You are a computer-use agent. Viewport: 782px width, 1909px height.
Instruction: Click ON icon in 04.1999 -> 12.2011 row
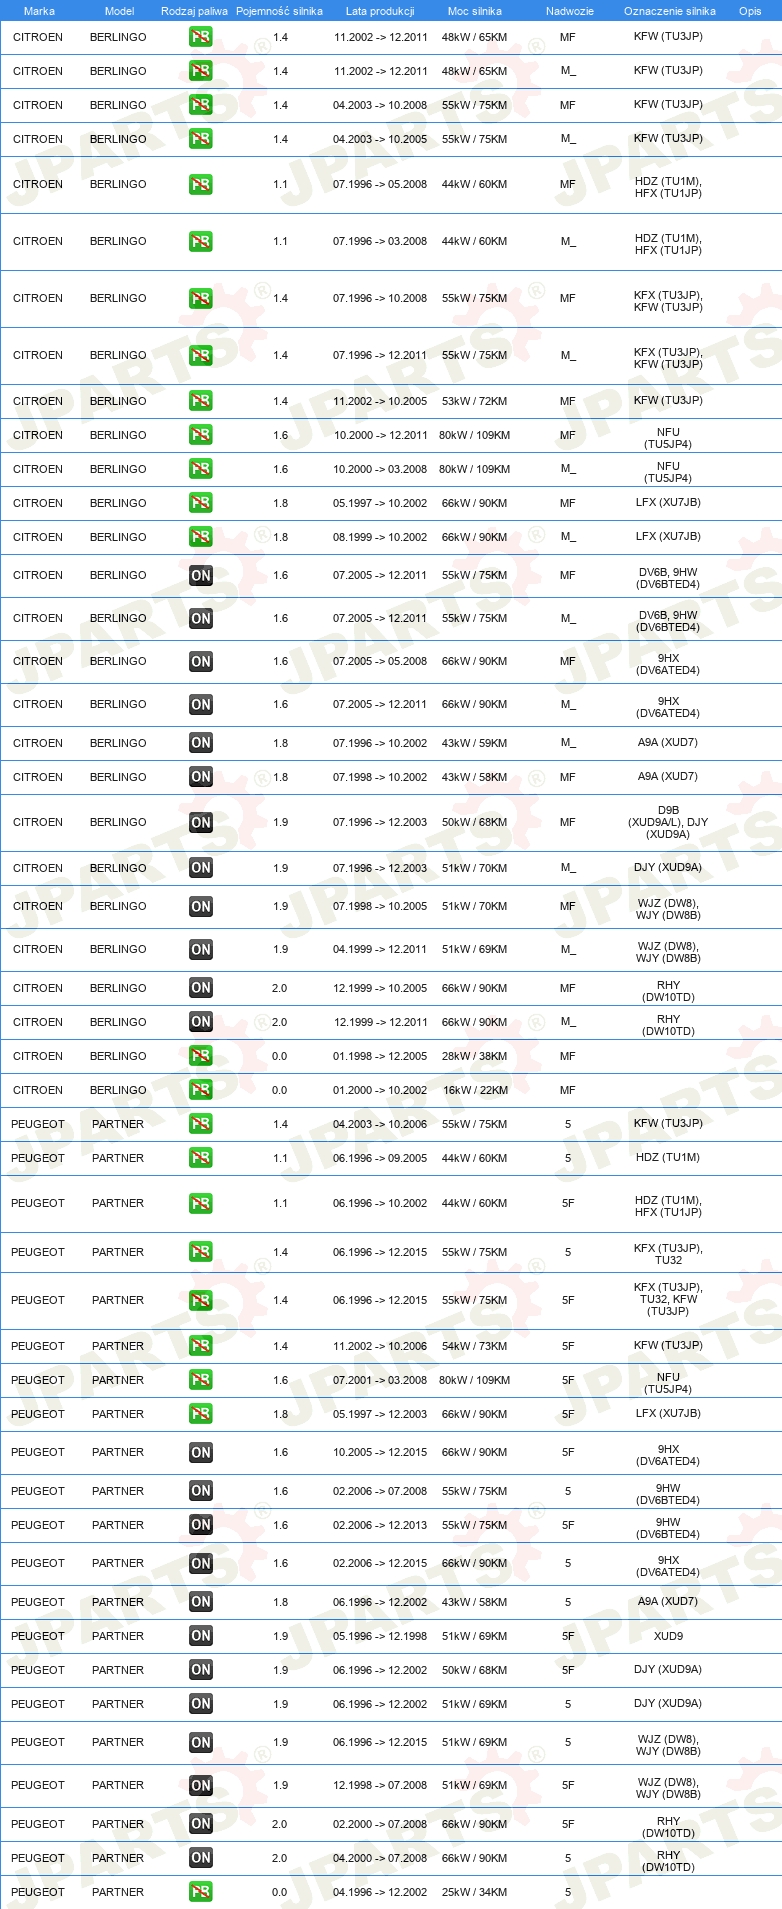(201, 949)
